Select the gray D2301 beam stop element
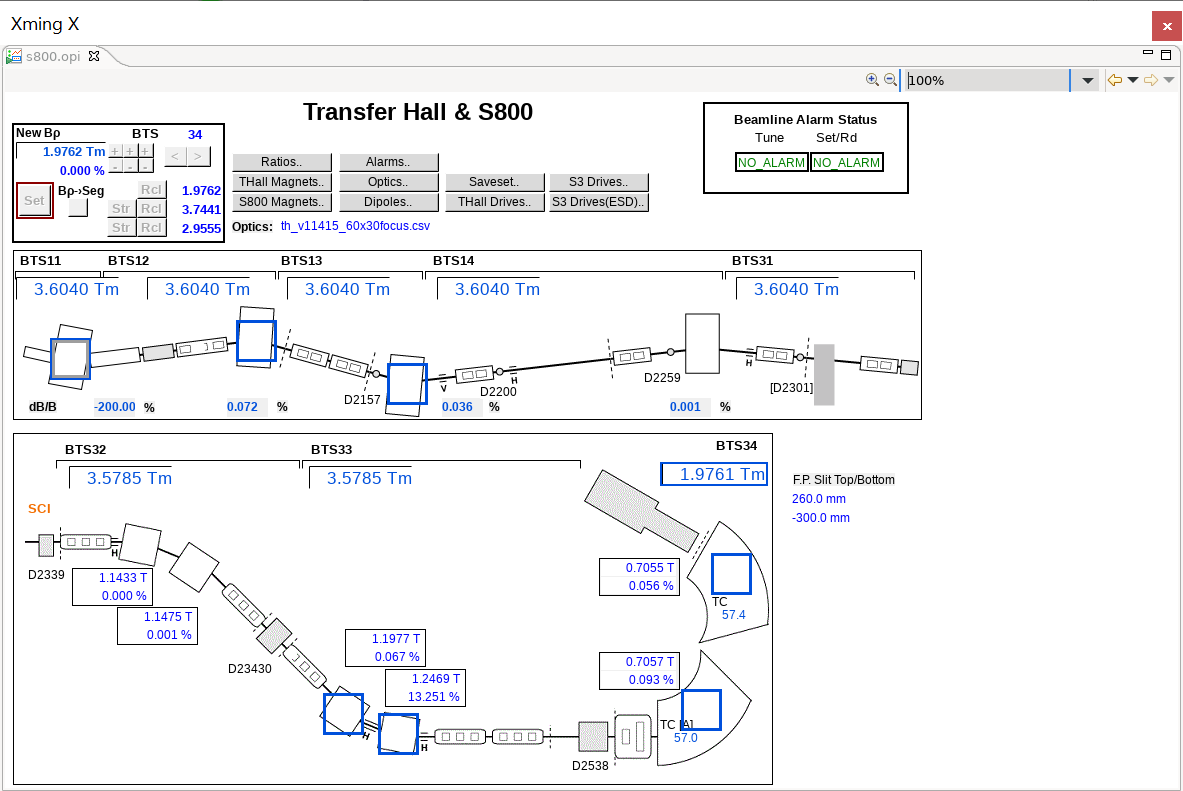This screenshot has height=791, width=1183. 824,375
